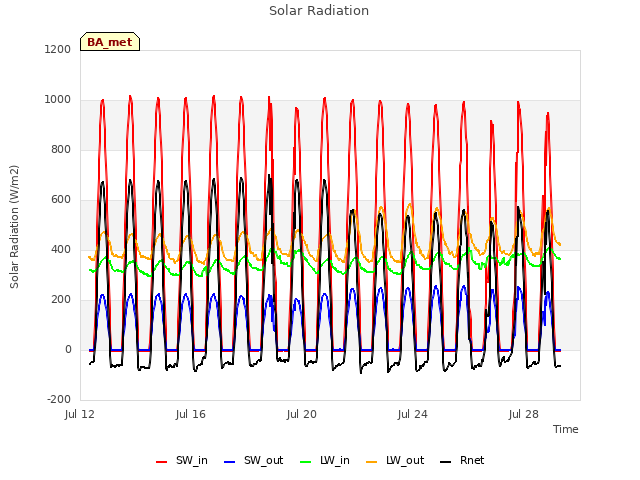Toggle the SW_out legend entry
Viewport: 640px width, 480px height.
[x=253, y=461]
